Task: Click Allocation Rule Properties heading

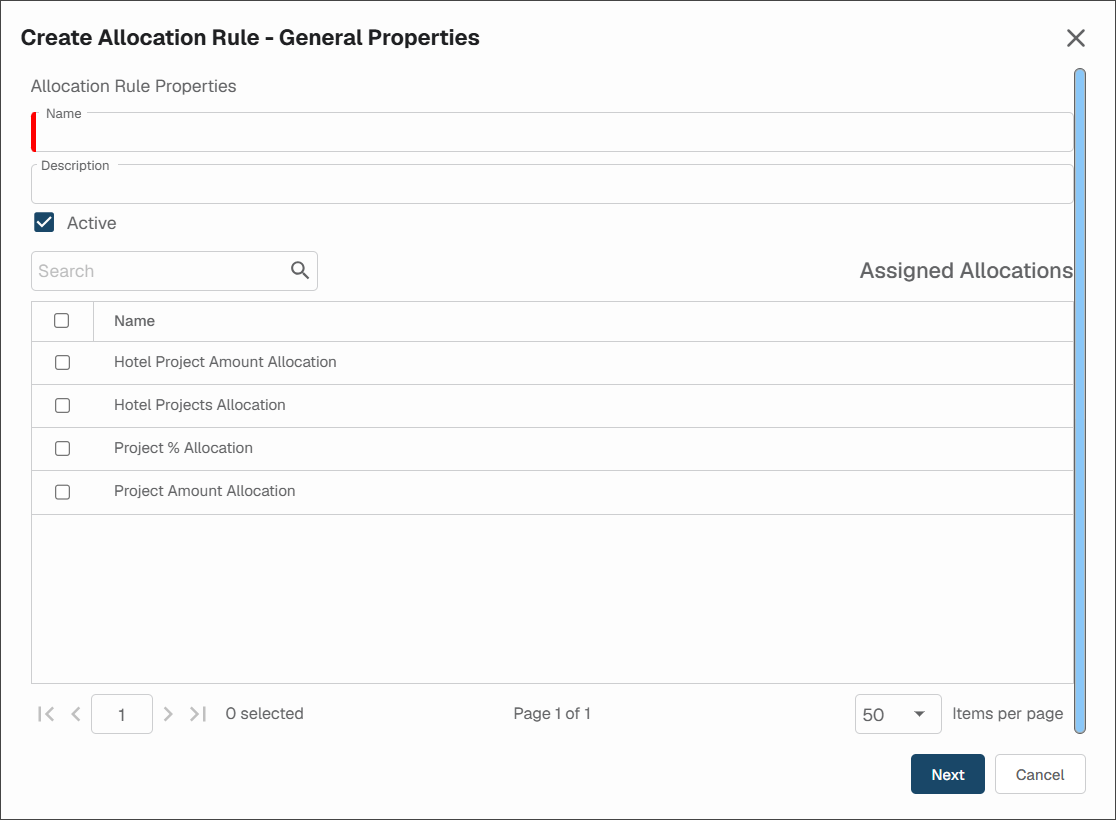Action: [x=133, y=86]
